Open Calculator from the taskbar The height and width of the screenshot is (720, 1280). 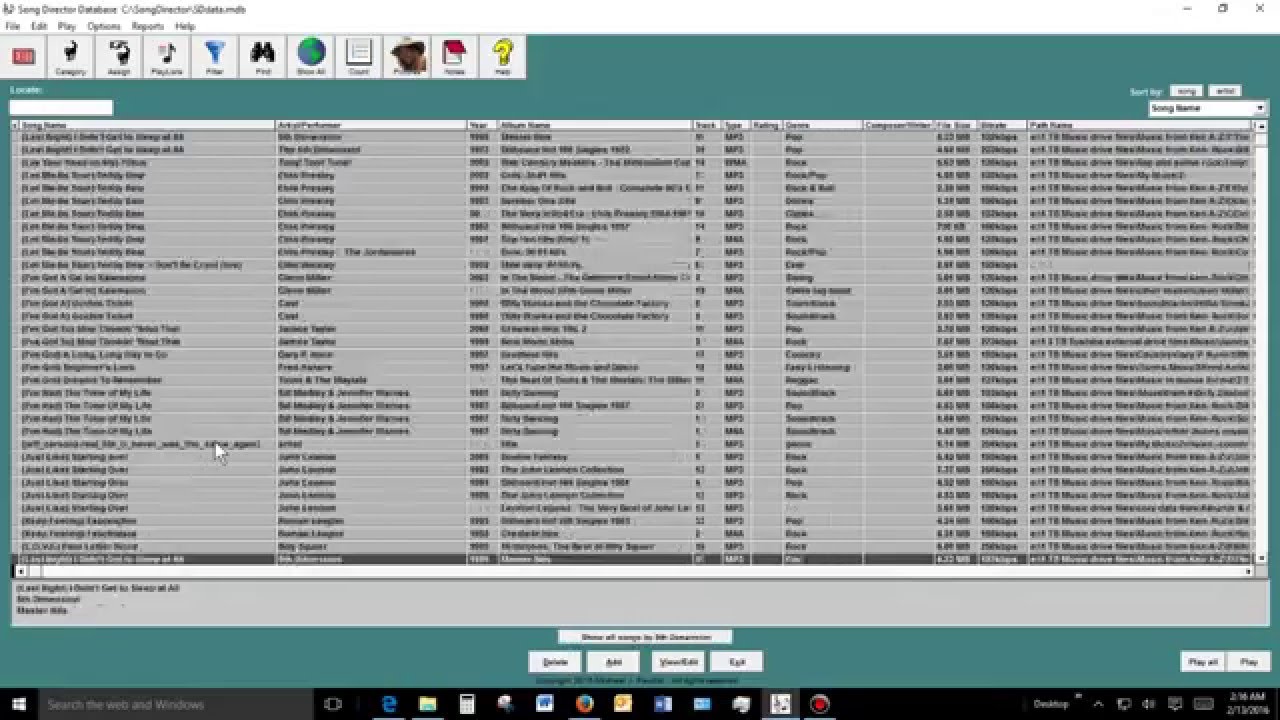coord(467,704)
